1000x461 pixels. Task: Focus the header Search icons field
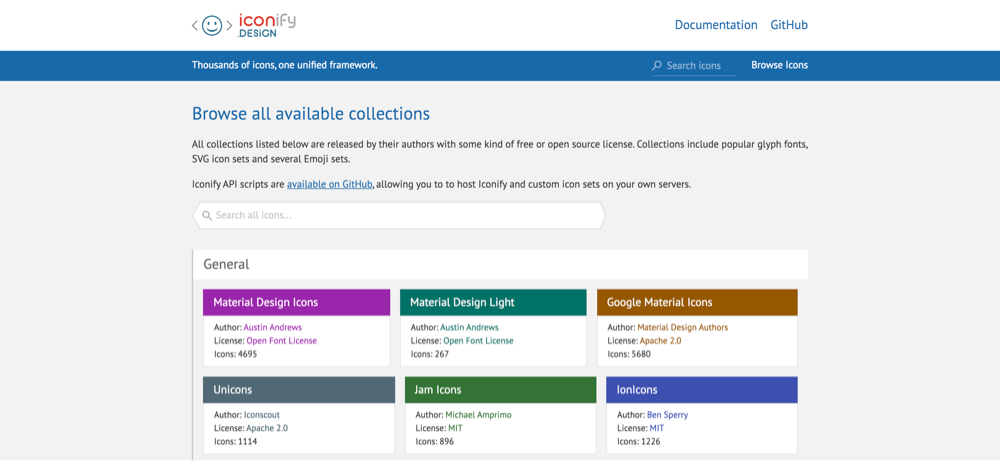click(x=694, y=66)
